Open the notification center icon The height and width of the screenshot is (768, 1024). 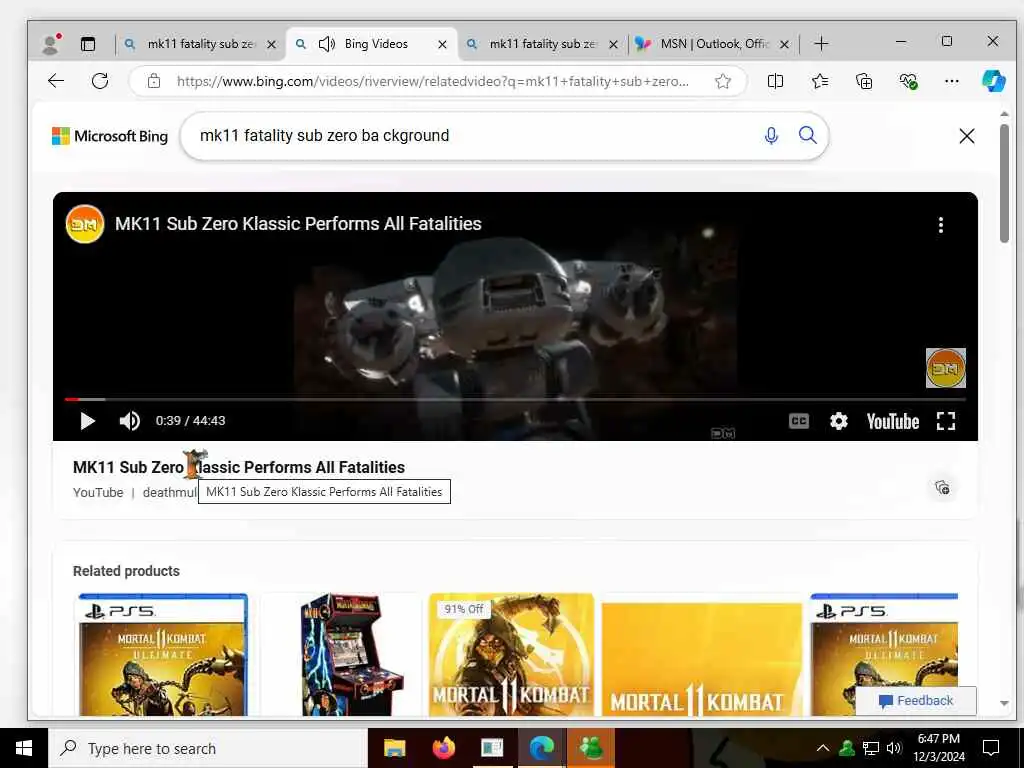pyautogui.click(x=991, y=748)
